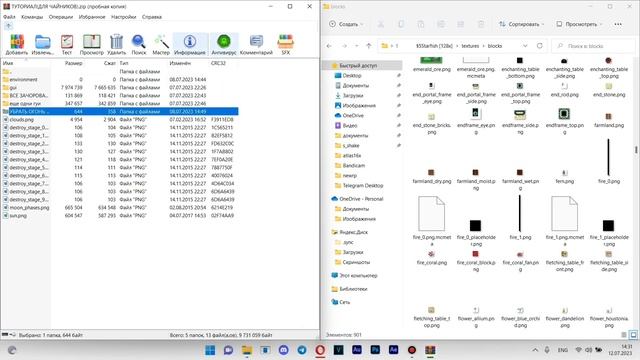Screen dimensions: 640x360
Task: Go up one level arrow in WinRAR
Action: pyautogui.click(x=9, y=26)
